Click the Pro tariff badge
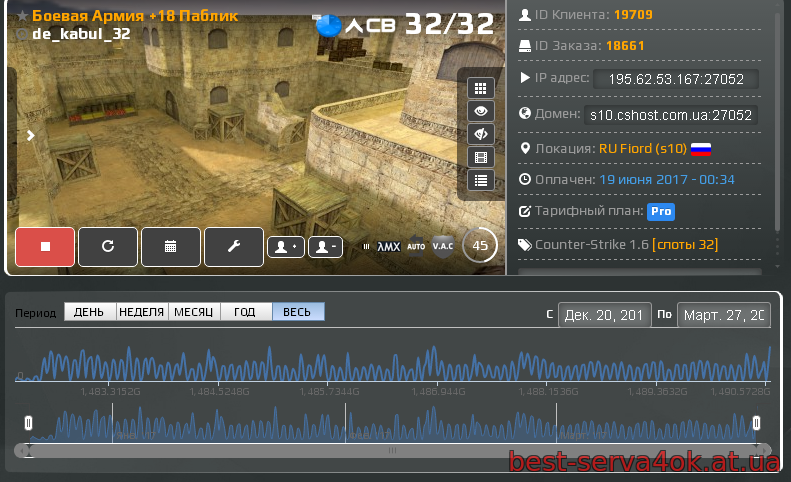The image size is (791, 482). (x=661, y=211)
